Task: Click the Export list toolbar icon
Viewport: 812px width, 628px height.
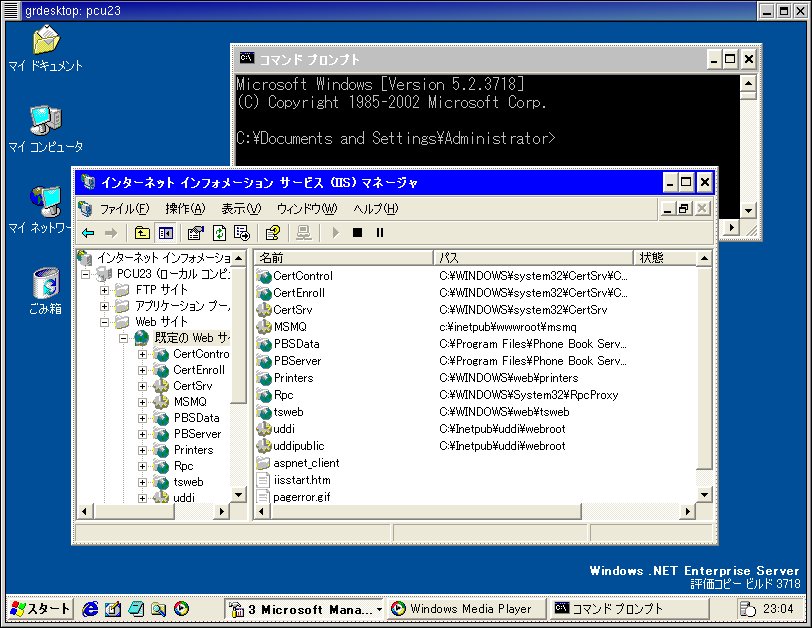Action: click(241, 233)
